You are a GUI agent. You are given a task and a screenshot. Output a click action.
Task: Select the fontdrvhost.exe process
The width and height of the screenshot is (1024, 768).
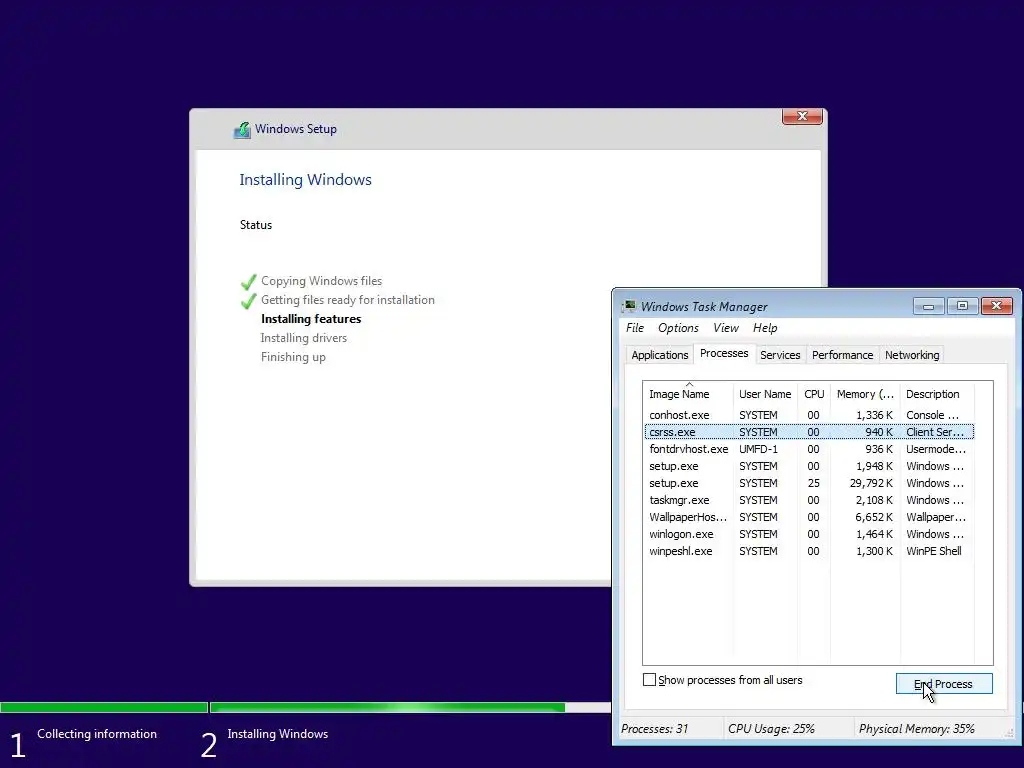pyautogui.click(x=808, y=449)
